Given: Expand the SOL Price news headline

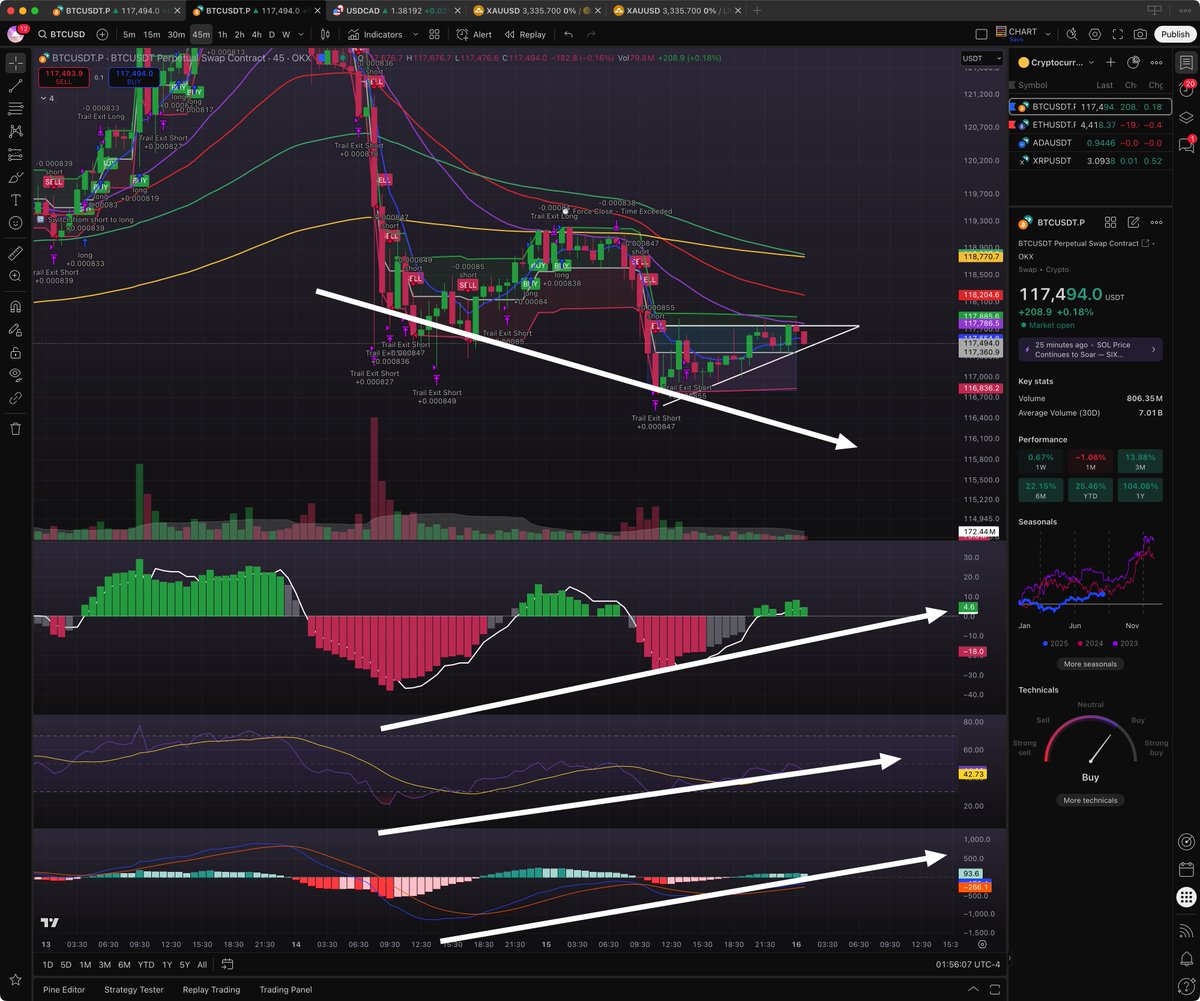Looking at the screenshot, I should (1090, 350).
